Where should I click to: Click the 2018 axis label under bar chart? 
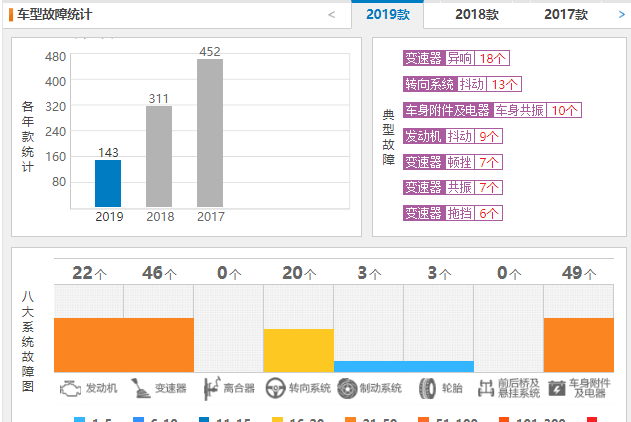click(160, 217)
